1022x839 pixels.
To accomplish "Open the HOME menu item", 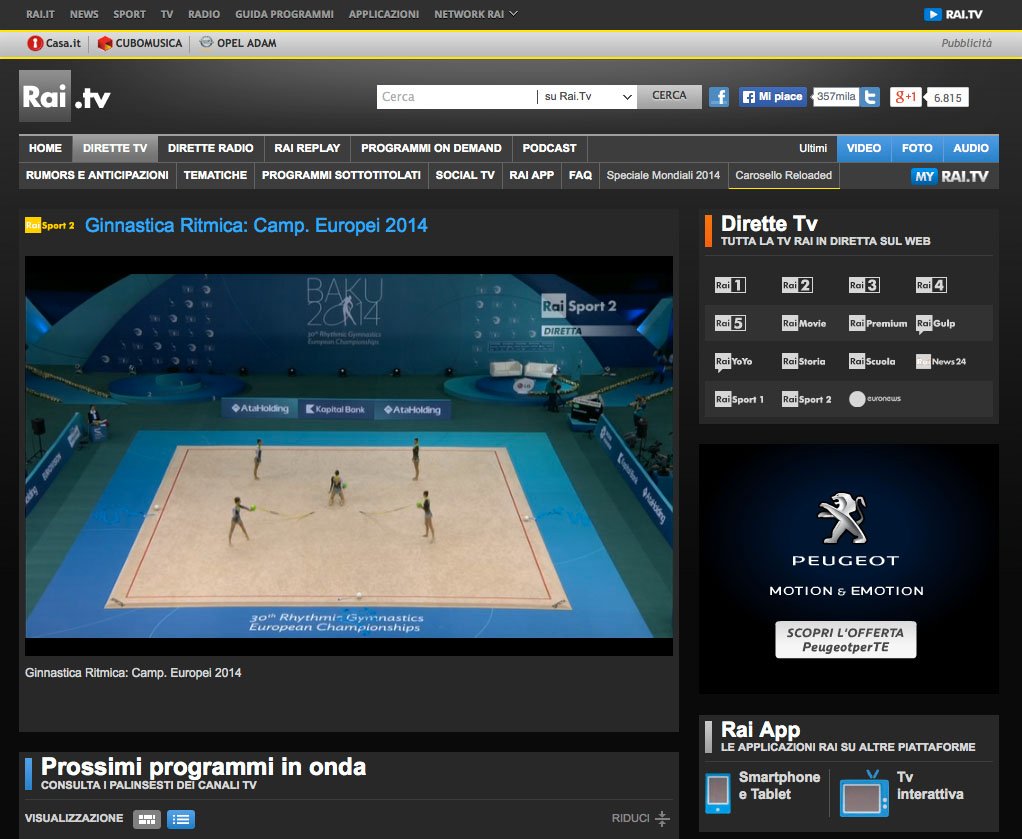I will click(x=46, y=148).
